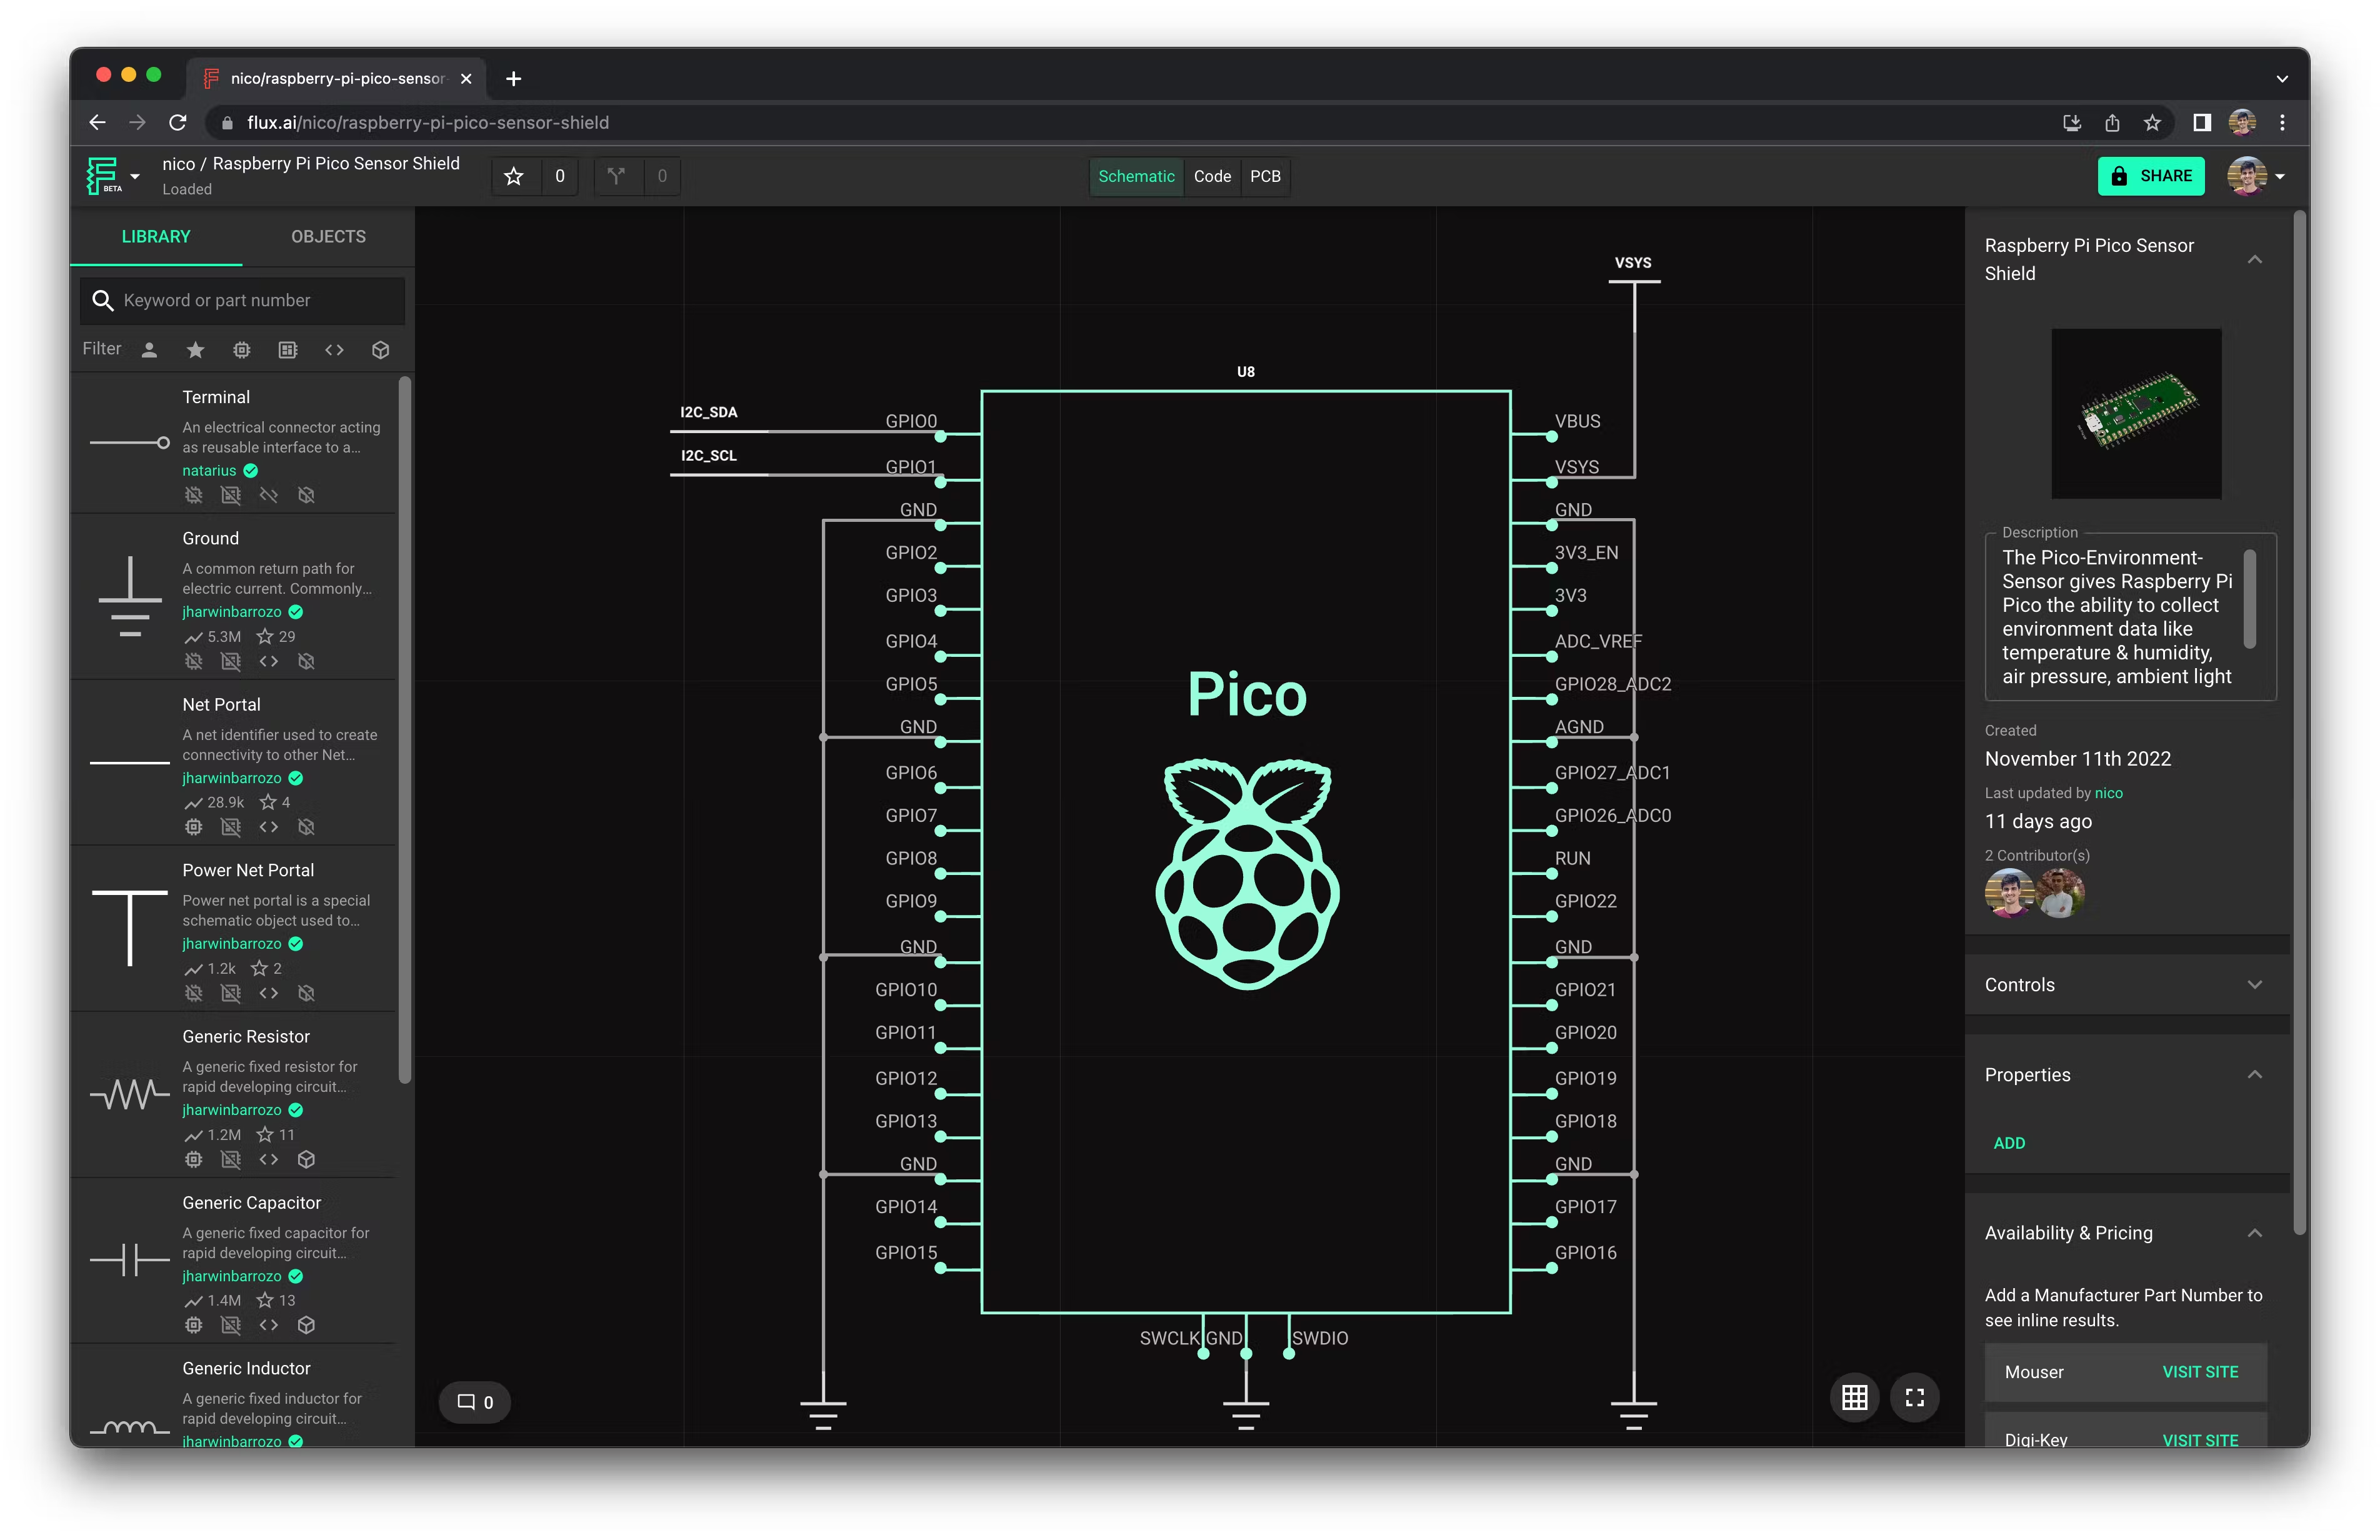
Task: Click the fit-to-screen fullscreen icon
Action: 1915,1397
